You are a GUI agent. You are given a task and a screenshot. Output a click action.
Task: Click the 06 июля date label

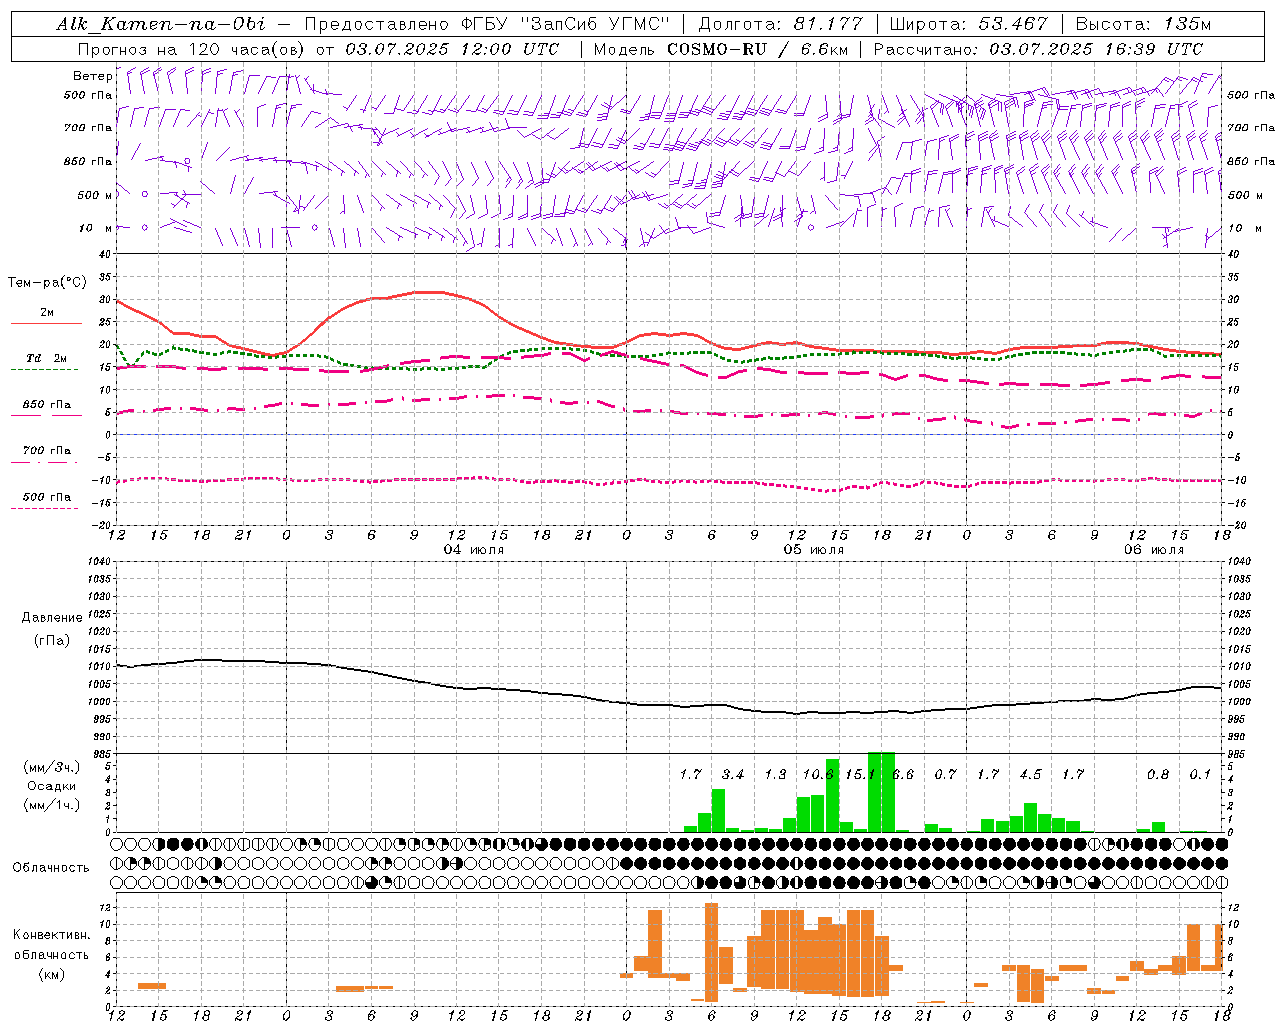(x=1153, y=550)
